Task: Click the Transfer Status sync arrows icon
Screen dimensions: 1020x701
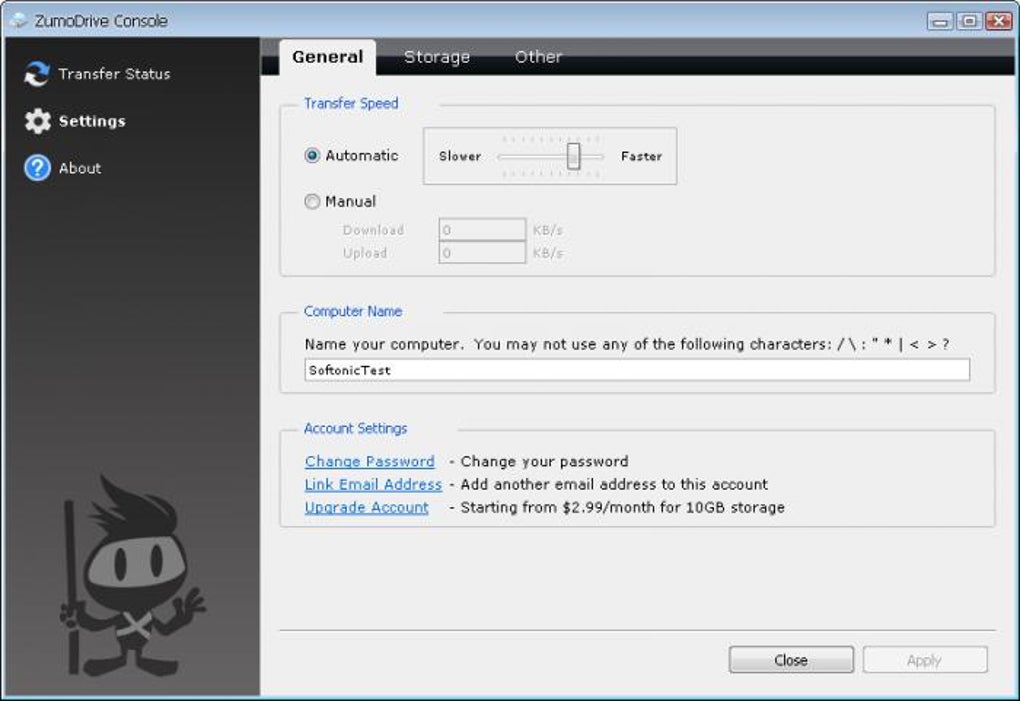Action: 37,73
